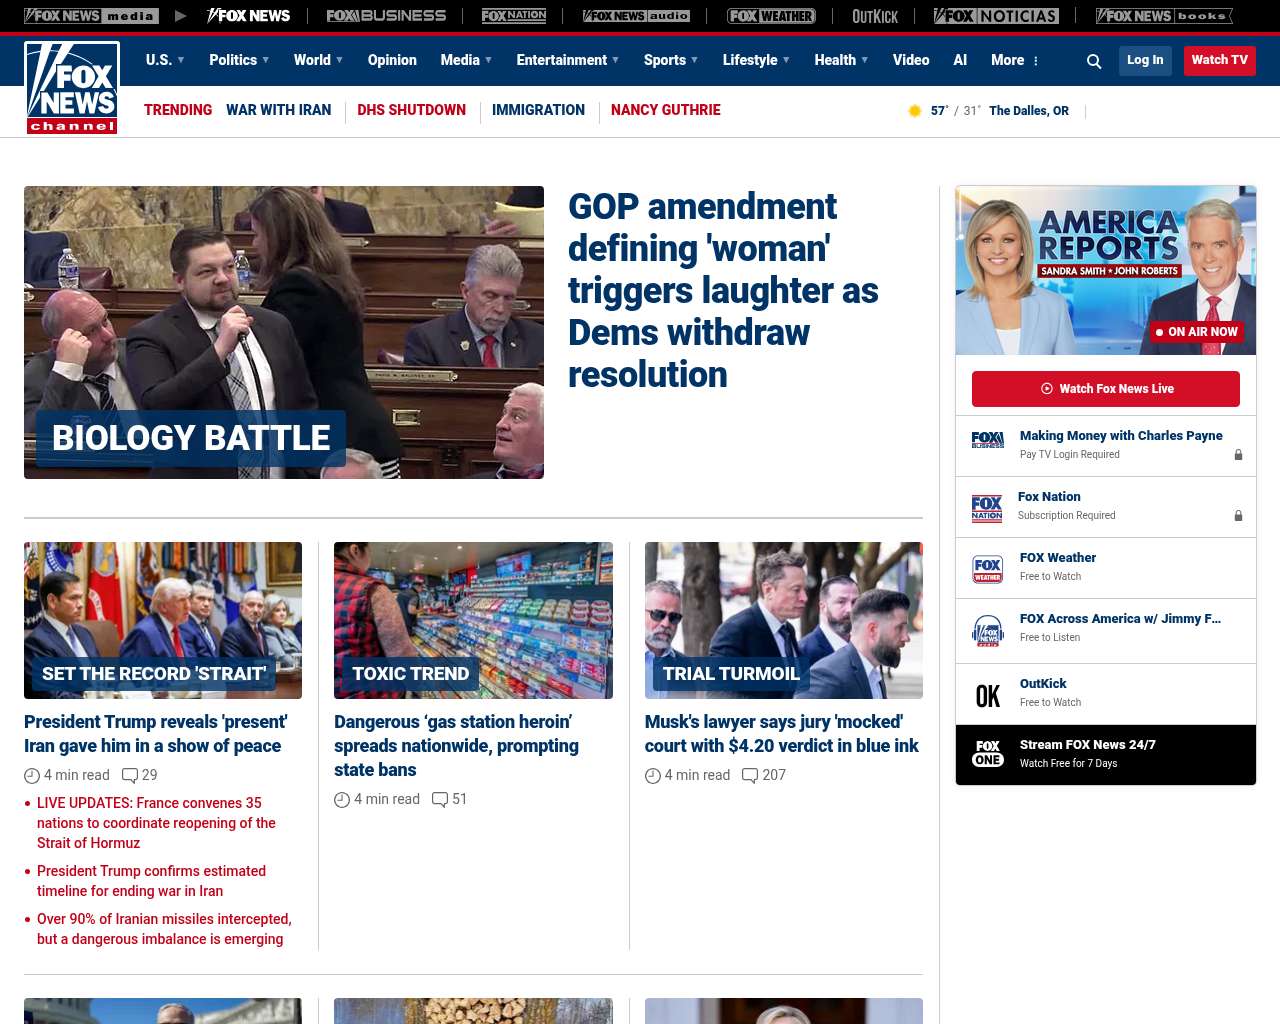1280x1024 pixels.
Task: Click comments icon on Musk lawyer article
Action: 750,776
